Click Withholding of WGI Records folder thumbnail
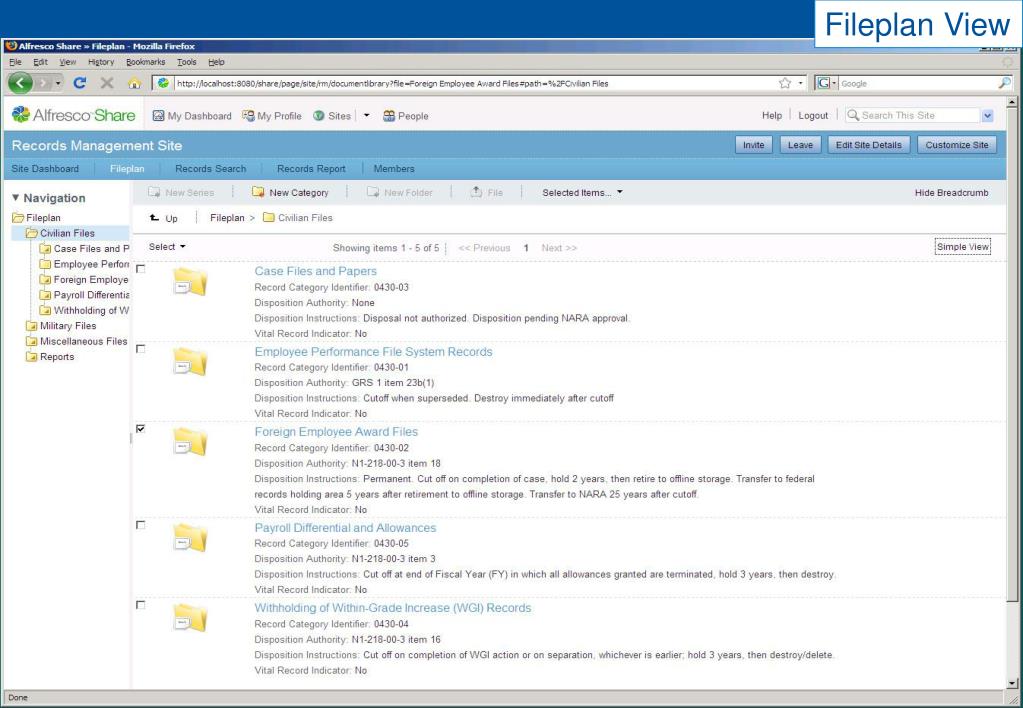This screenshot has width=1023, height=708. click(x=190, y=619)
